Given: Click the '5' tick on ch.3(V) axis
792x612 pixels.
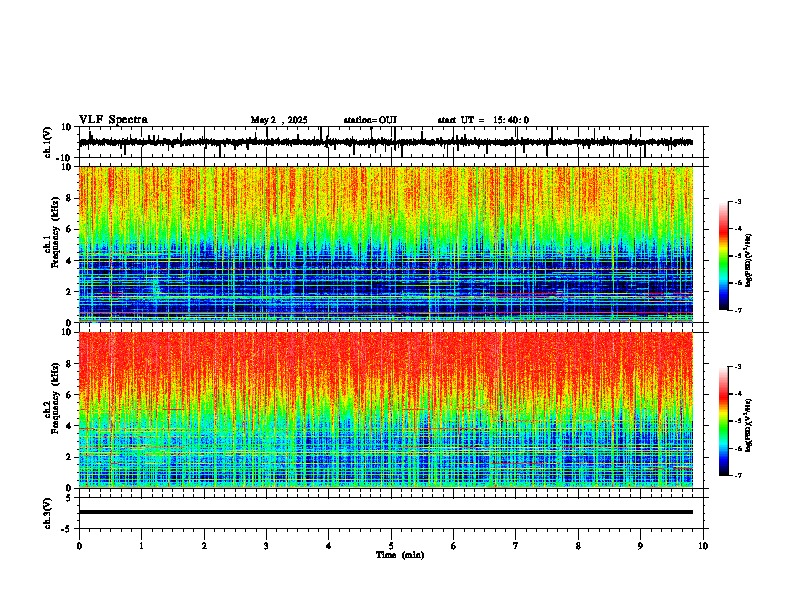Looking at the screenshot, I should pos(69,498).
